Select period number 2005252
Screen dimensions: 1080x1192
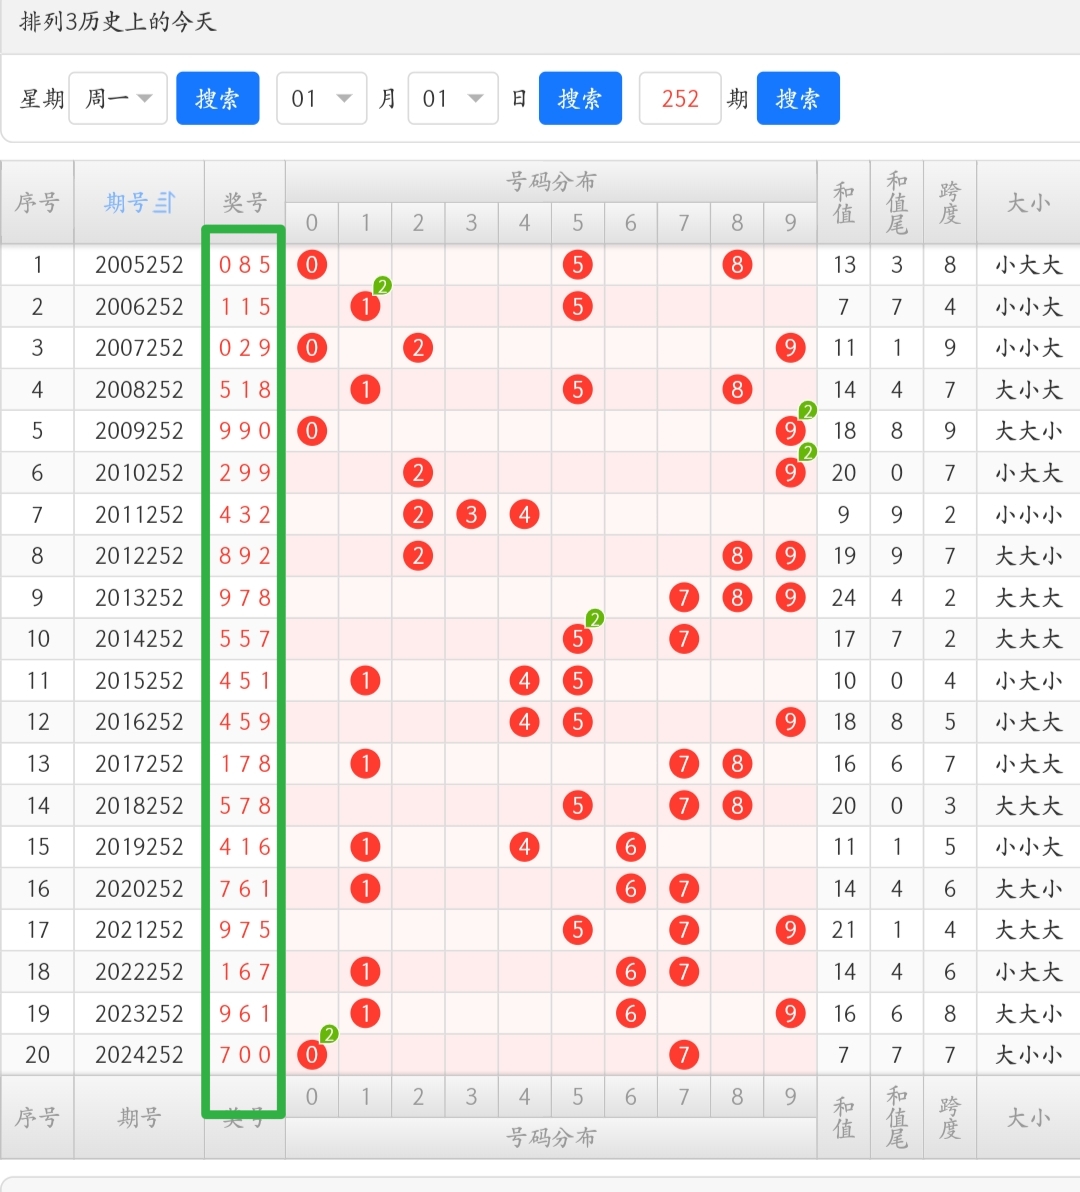[x=139, y=265]
